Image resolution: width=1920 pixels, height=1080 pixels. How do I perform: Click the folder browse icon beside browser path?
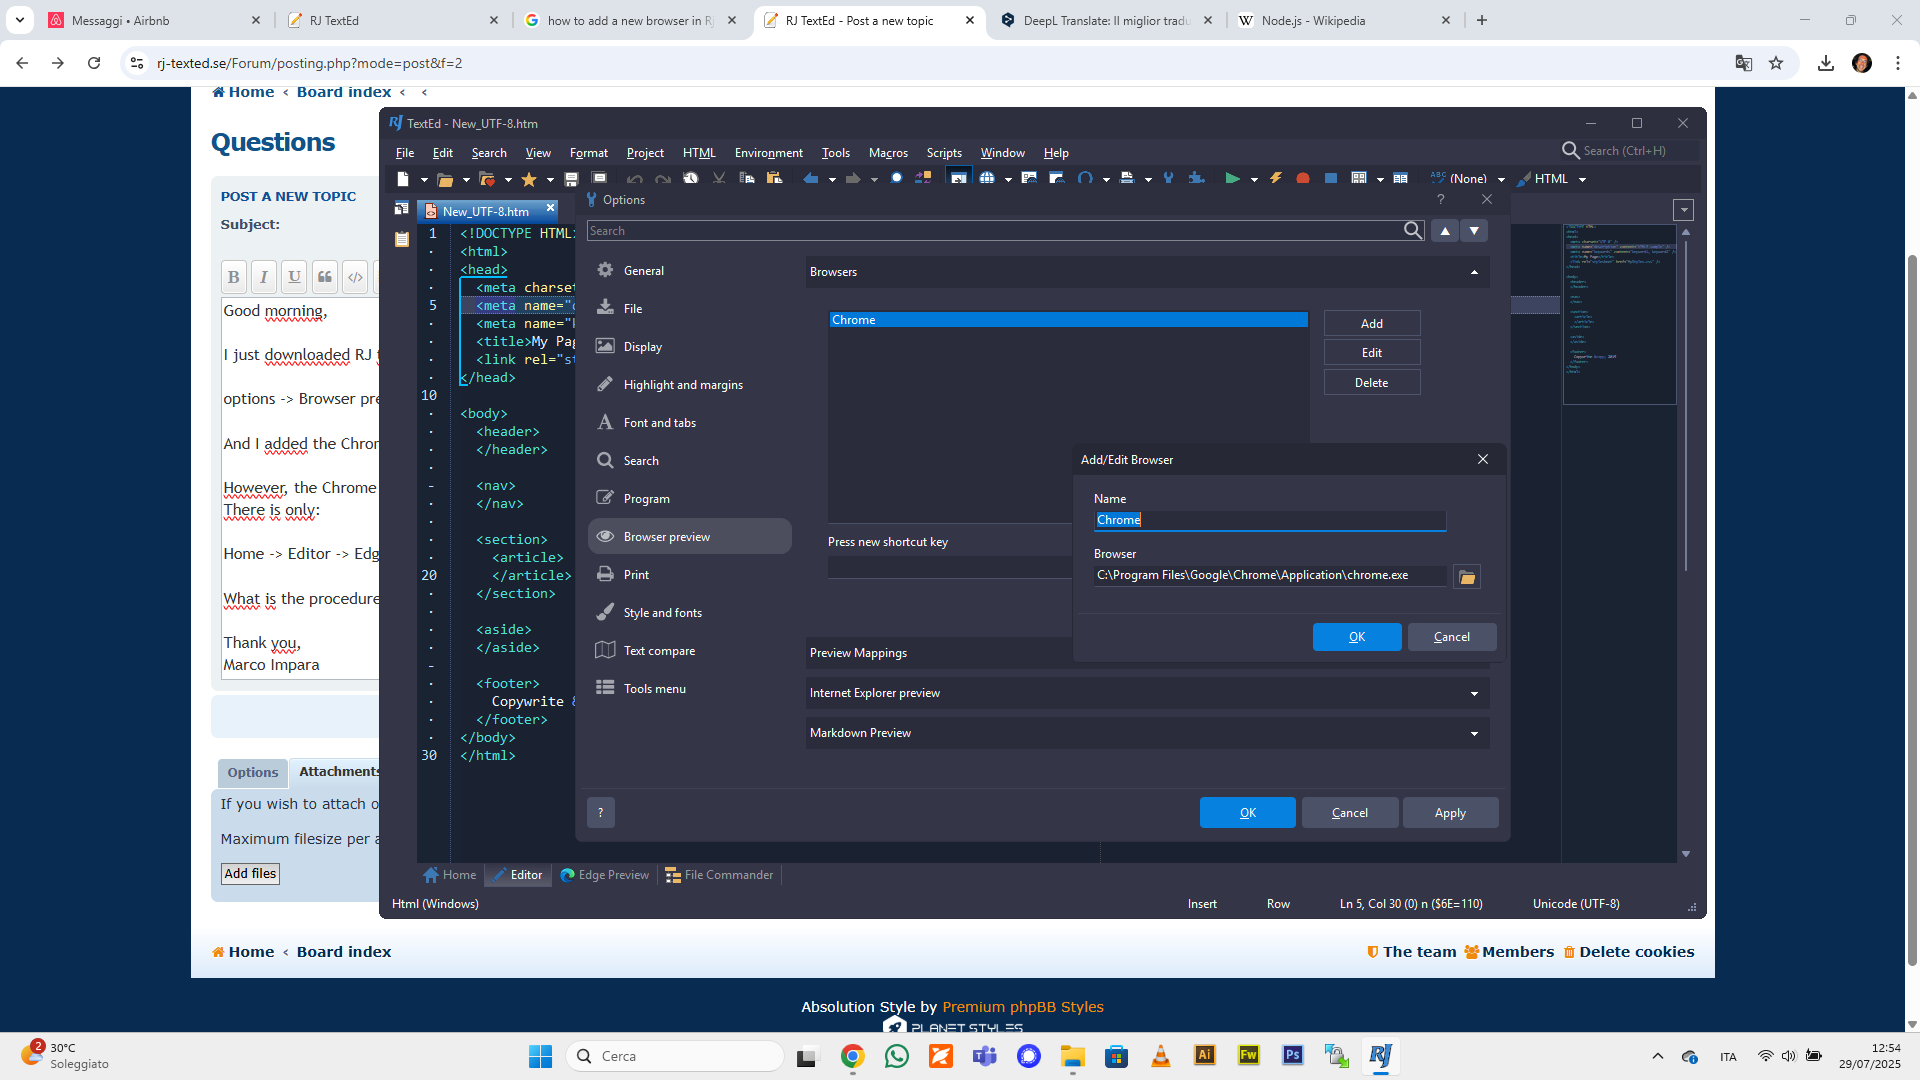[1467, 577]
